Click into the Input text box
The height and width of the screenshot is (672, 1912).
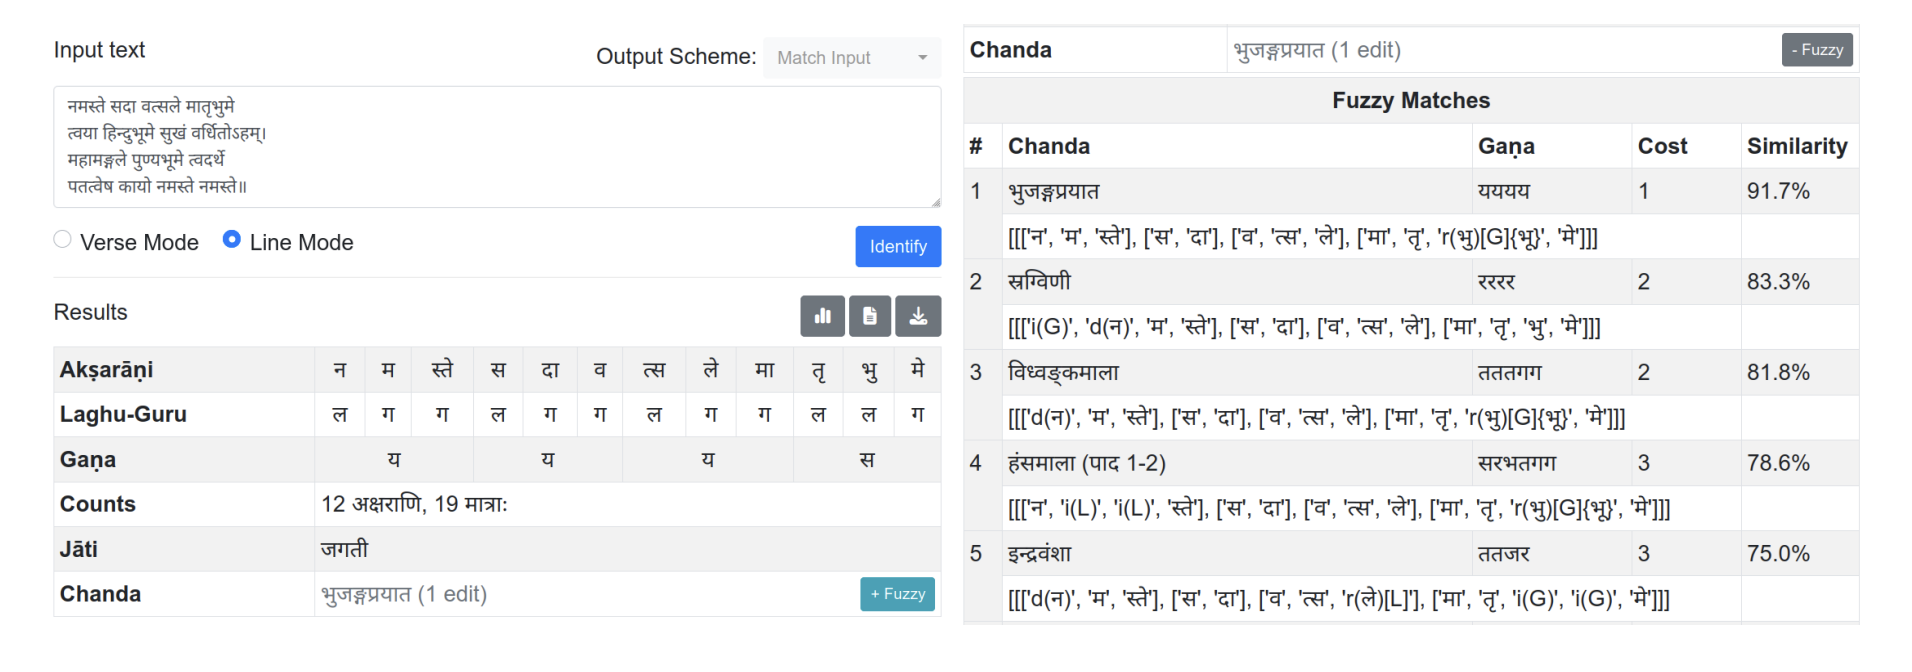coord(497,147)
